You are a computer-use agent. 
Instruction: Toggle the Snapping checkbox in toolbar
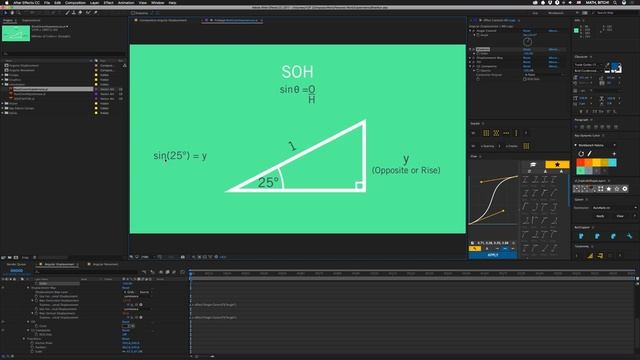tap(133, 13)
